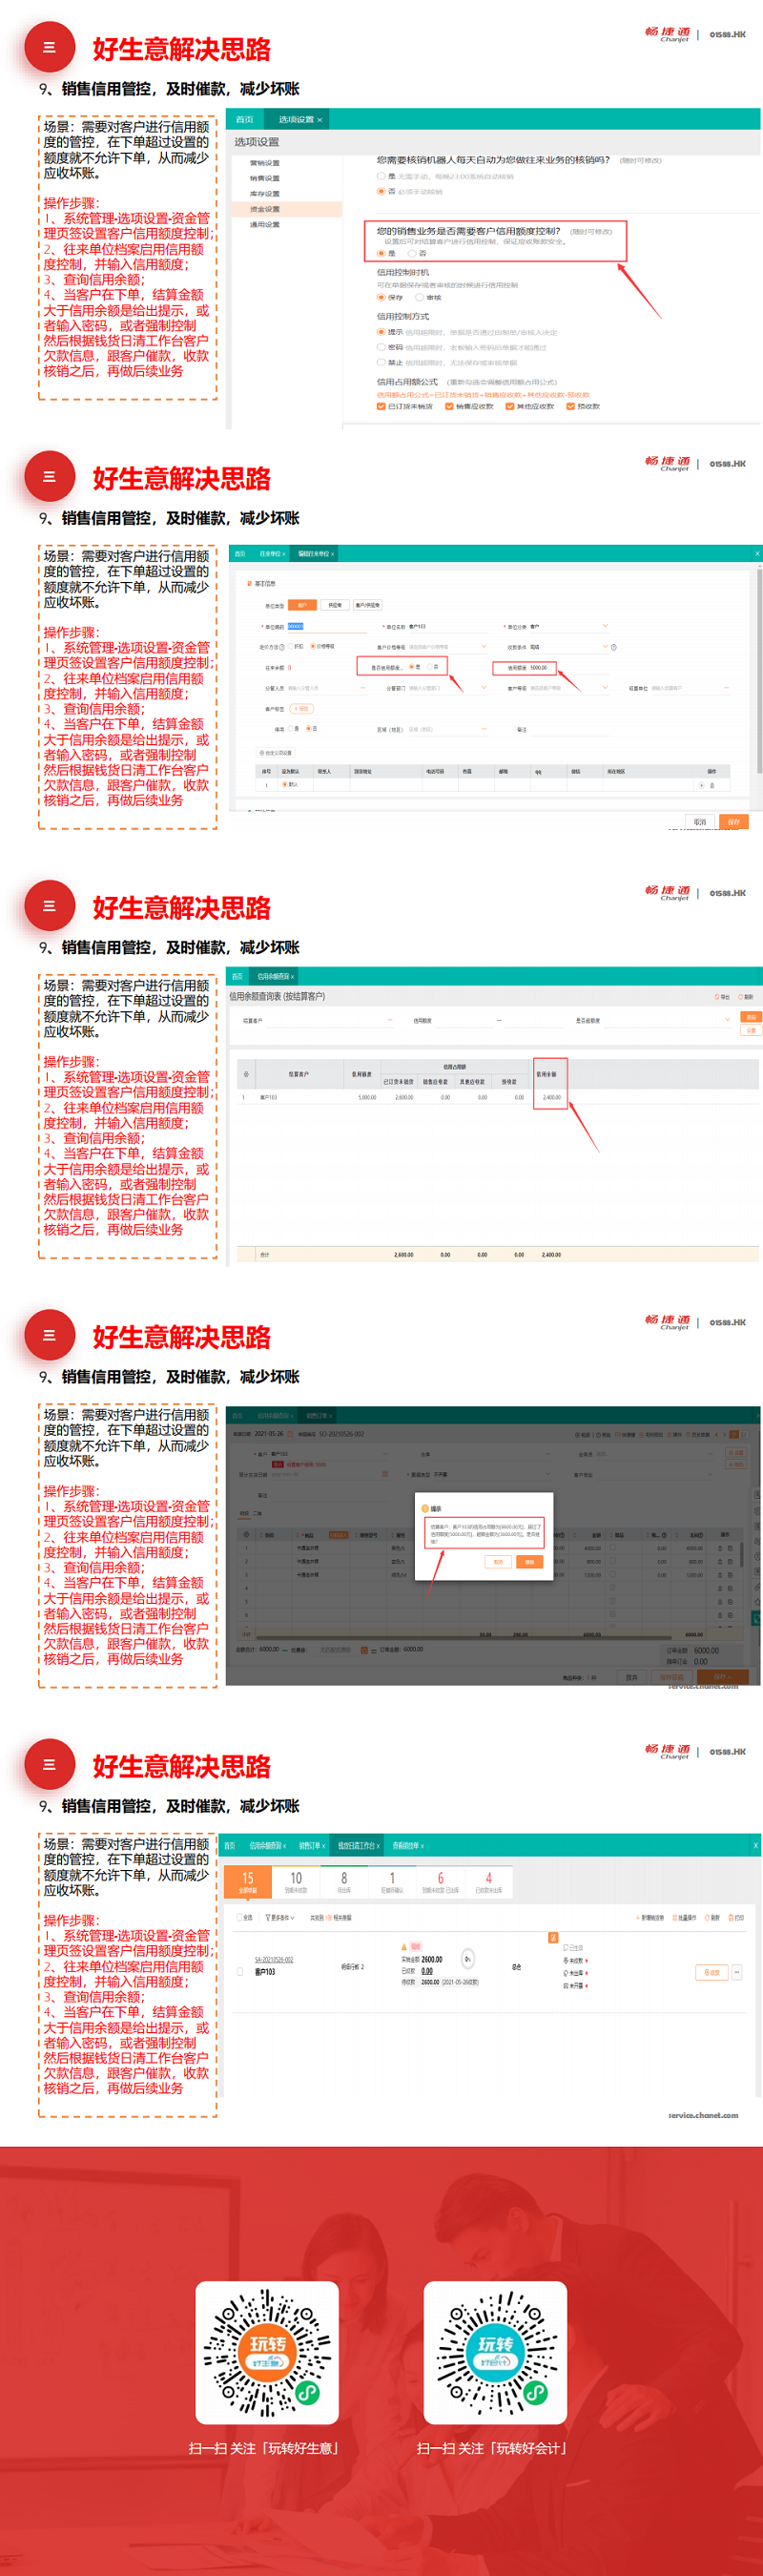The image size is (763, 2576).
Task: Pick 客户/供应商 as 单位类型
Action: [367, 605]
